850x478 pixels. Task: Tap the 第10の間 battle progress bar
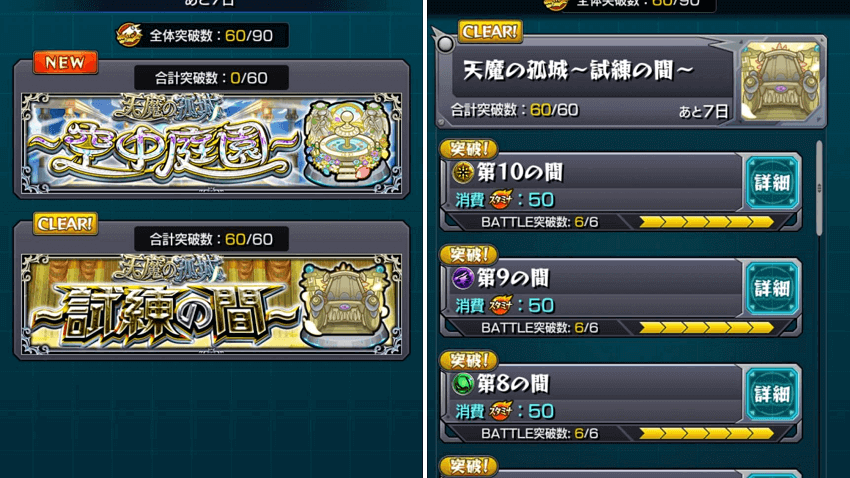tap(706, 222)
